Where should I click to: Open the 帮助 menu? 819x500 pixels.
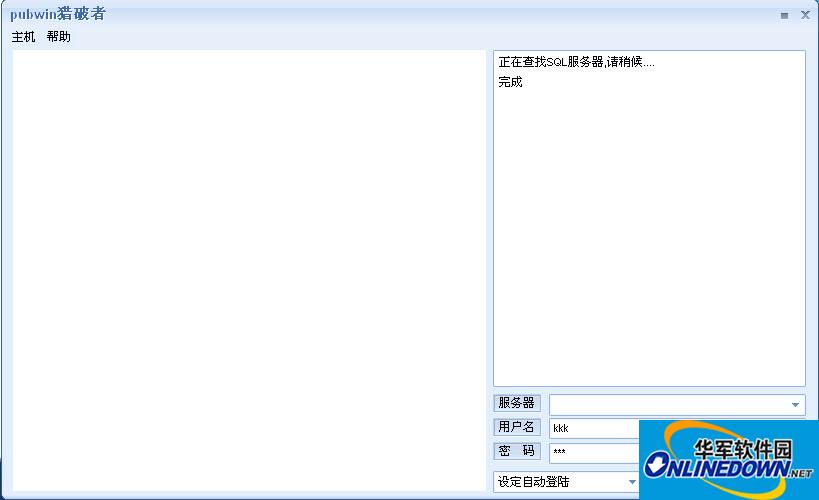58,37
